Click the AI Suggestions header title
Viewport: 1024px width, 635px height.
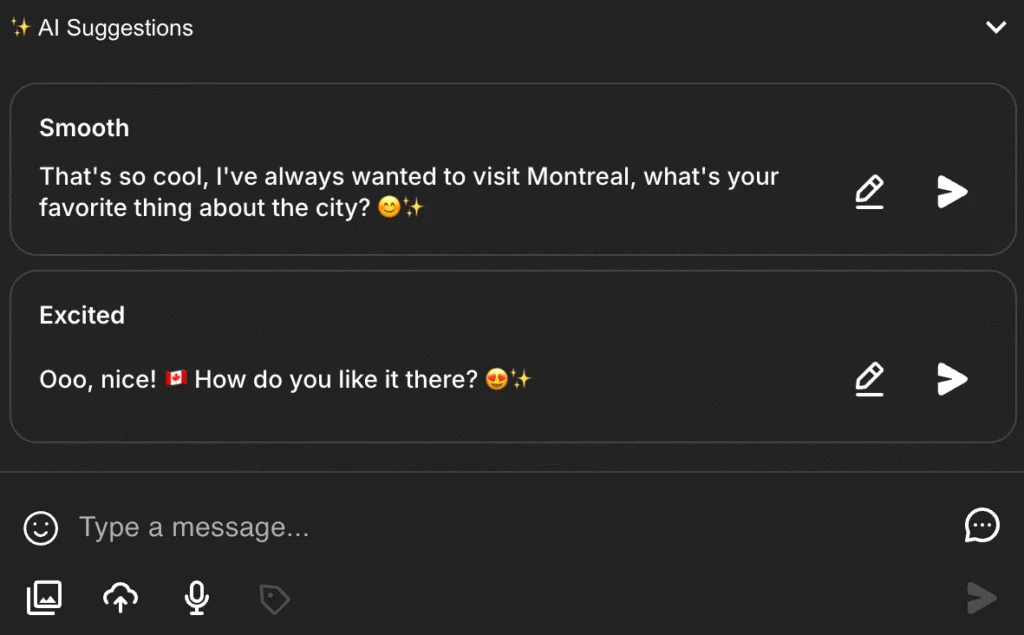tap(115, 28)
